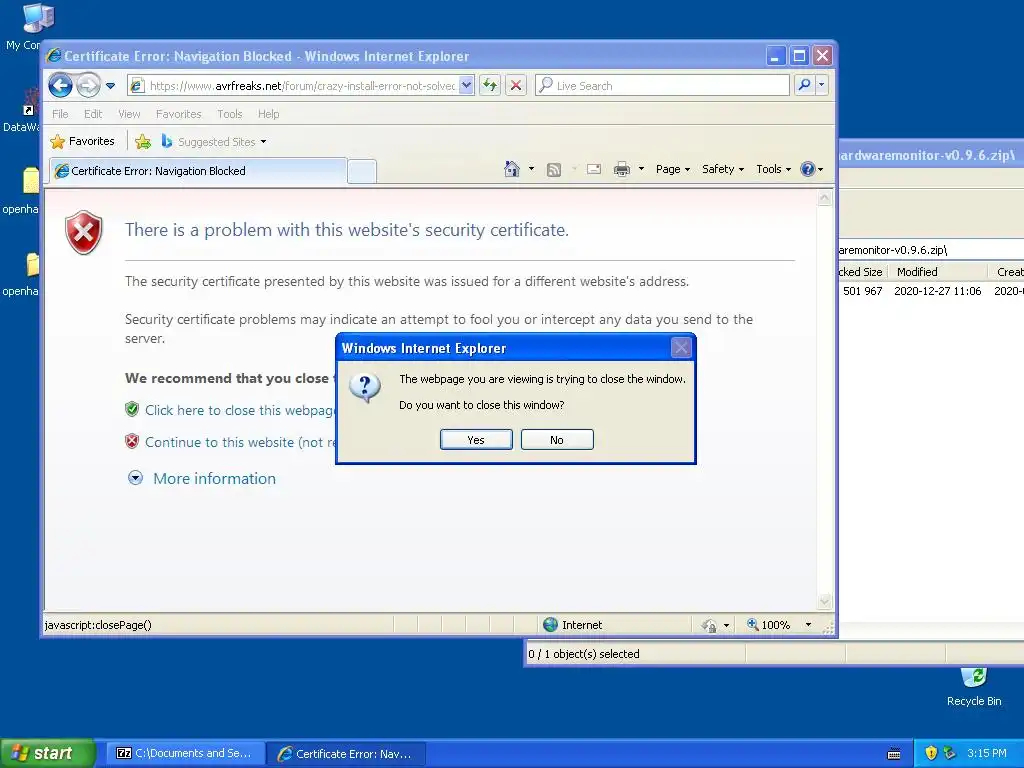Image resolution: width=1024 pixels, height=768 pixels.
Task: Click the Internet Explorer title bar logo
Action: (x=54, y=56)
